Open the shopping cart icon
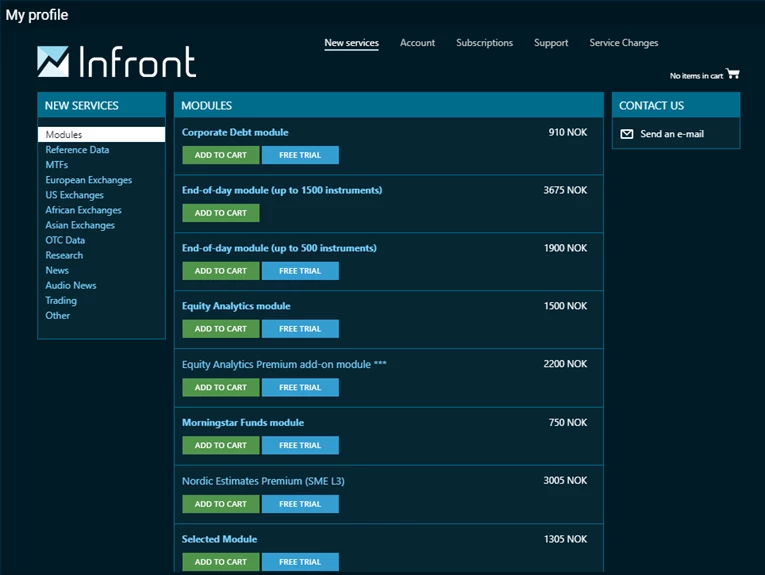The height and width of the screenshot is (575, 765). pos(733,74)
